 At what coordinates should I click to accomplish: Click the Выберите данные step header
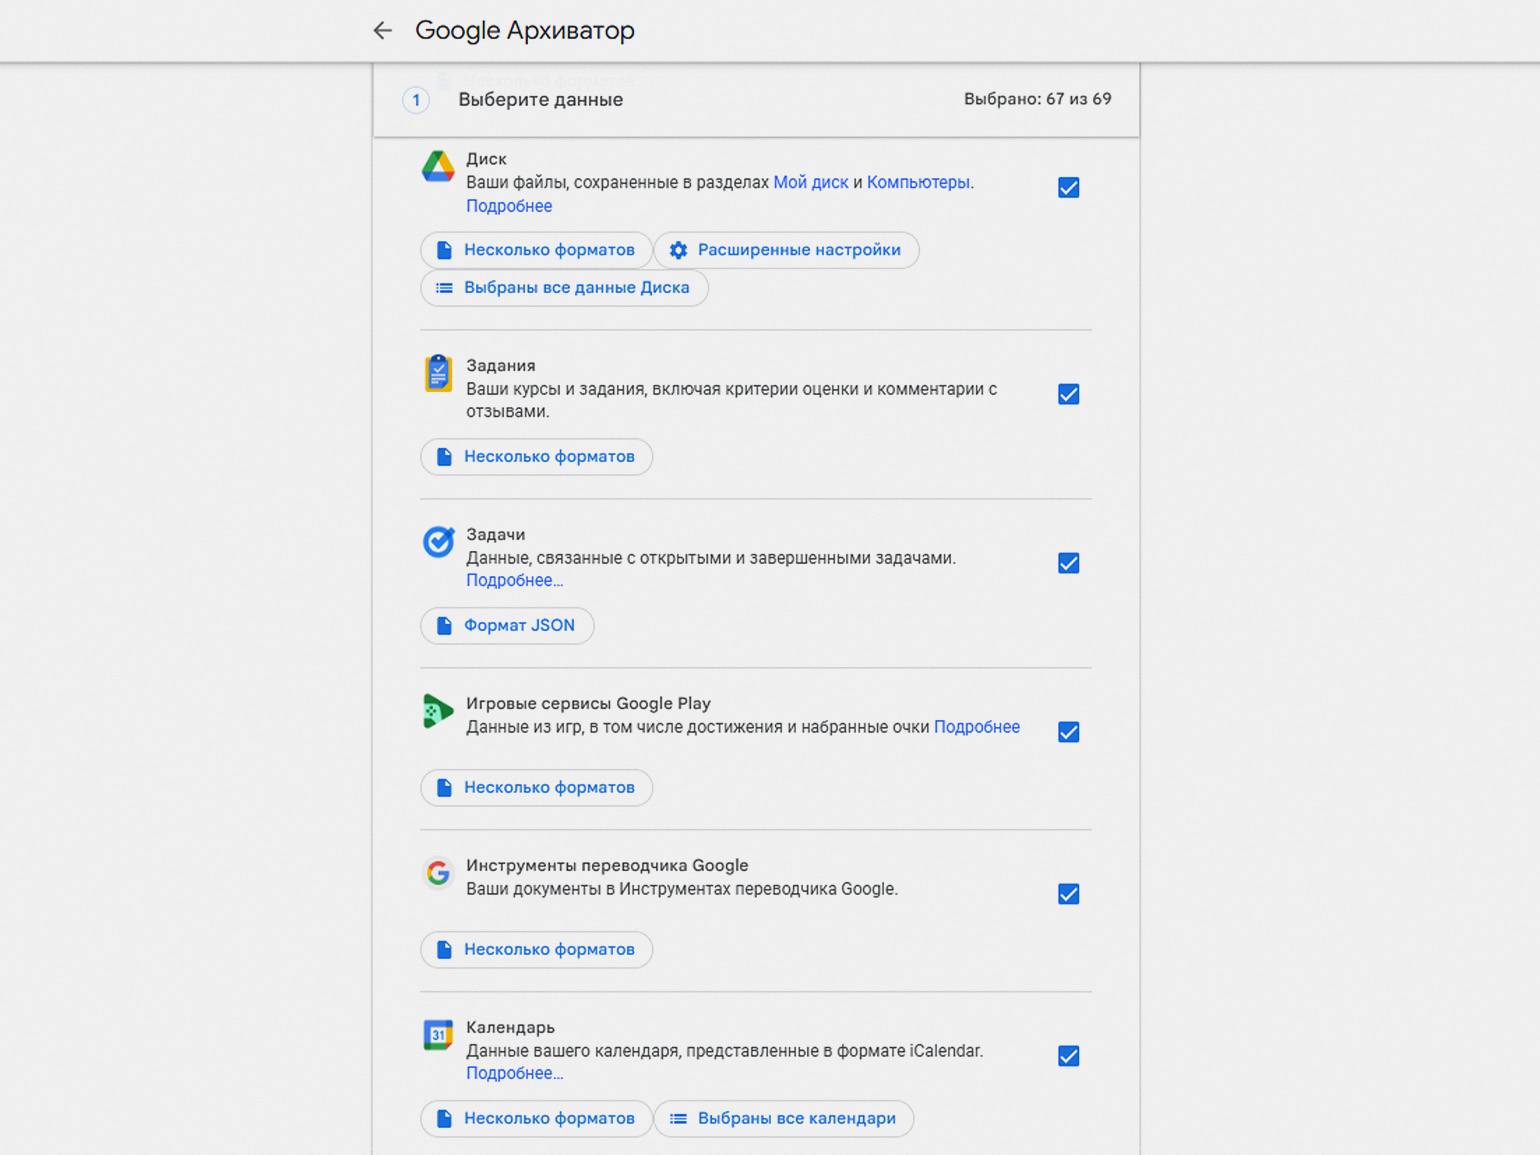pyautogui.click(x=541, y=100)
